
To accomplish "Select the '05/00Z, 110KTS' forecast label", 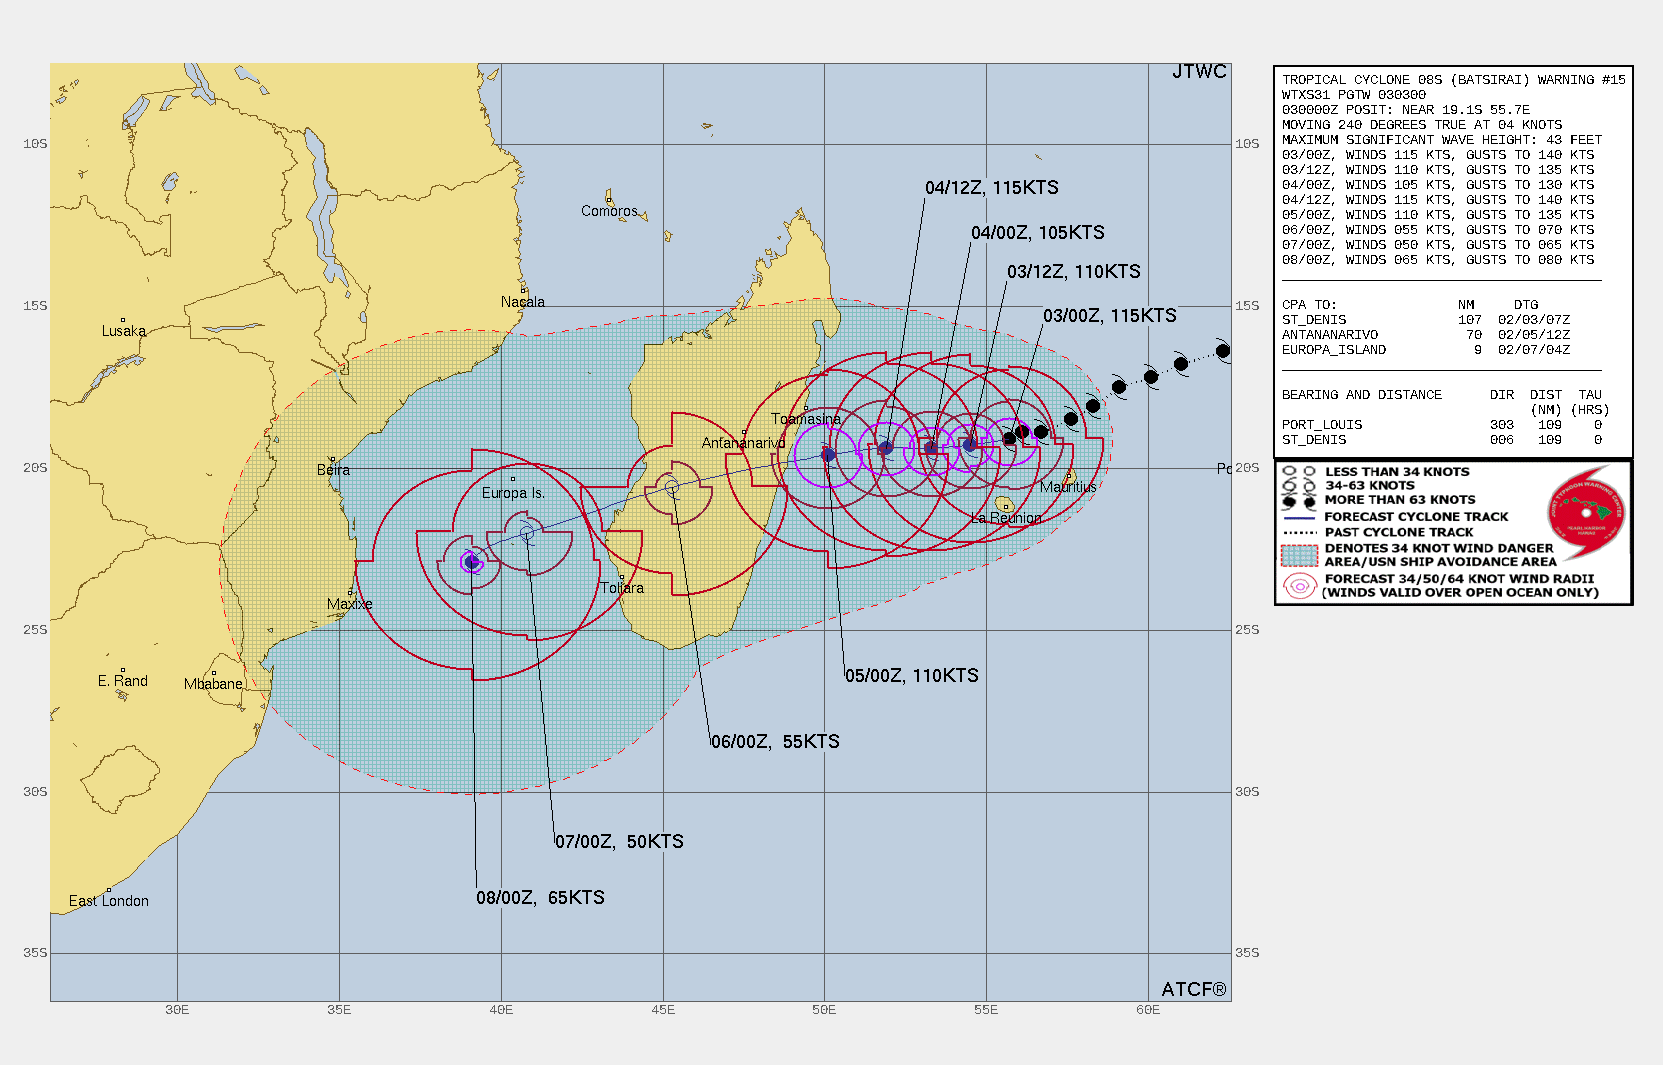I will (911, 676).
